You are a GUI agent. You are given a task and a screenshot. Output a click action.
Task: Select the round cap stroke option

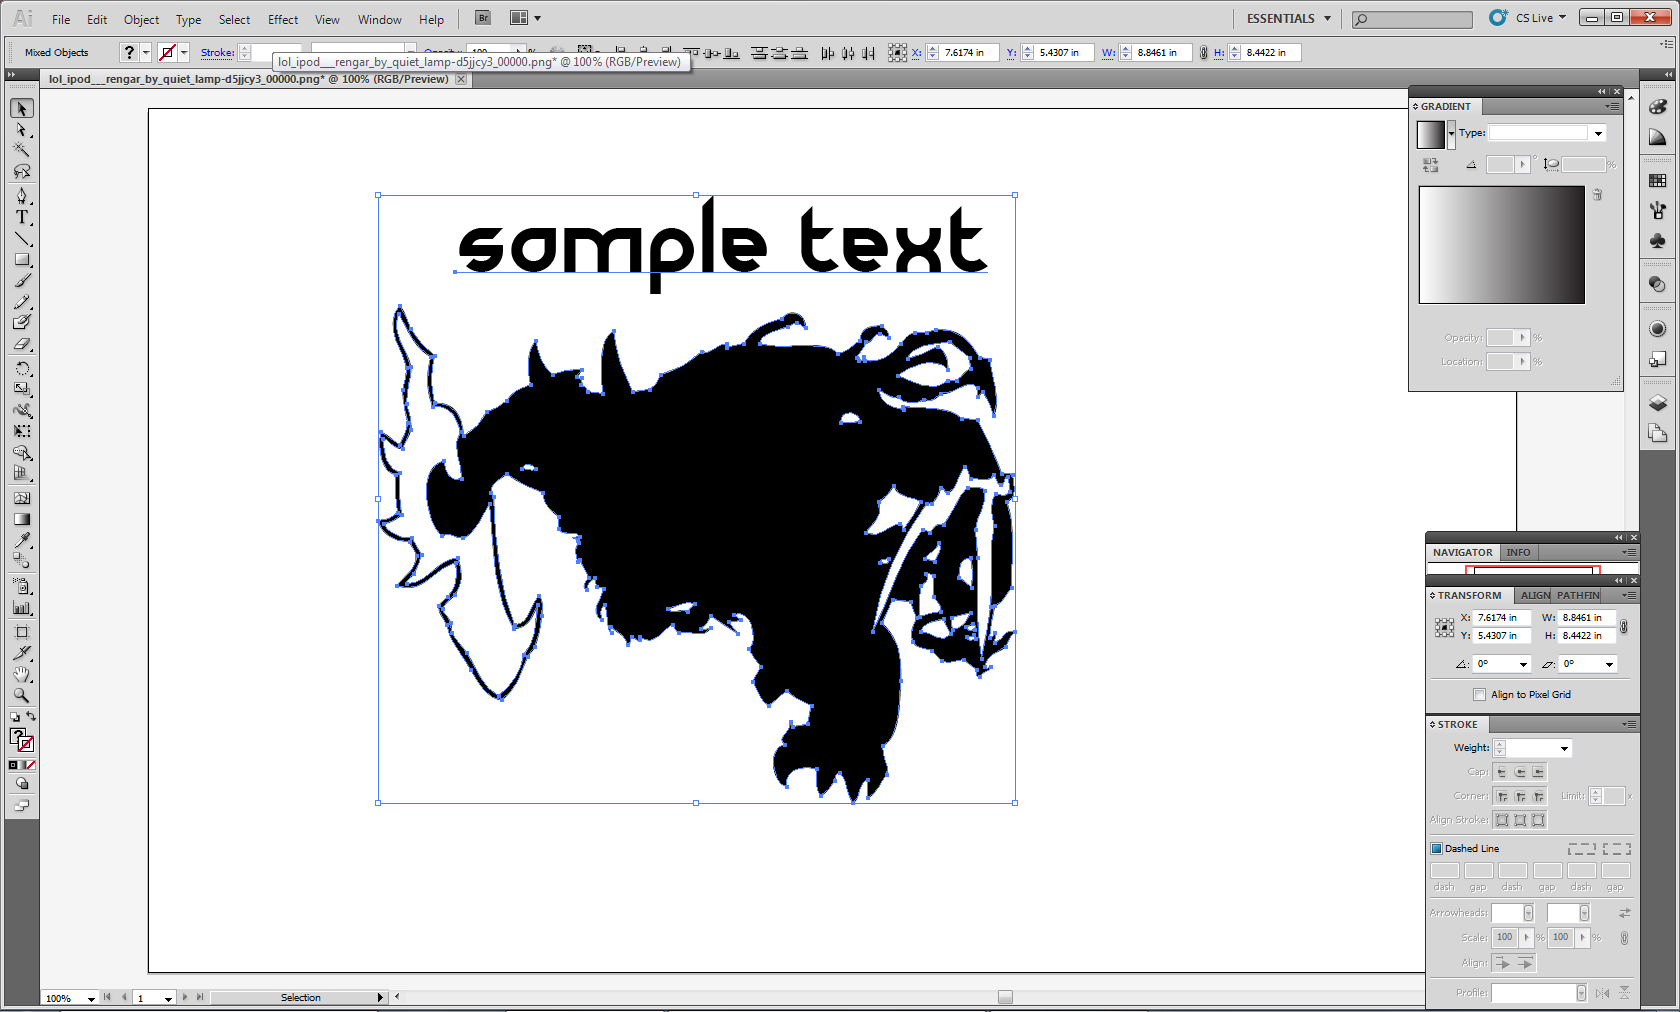click(x=1520, y=772)
